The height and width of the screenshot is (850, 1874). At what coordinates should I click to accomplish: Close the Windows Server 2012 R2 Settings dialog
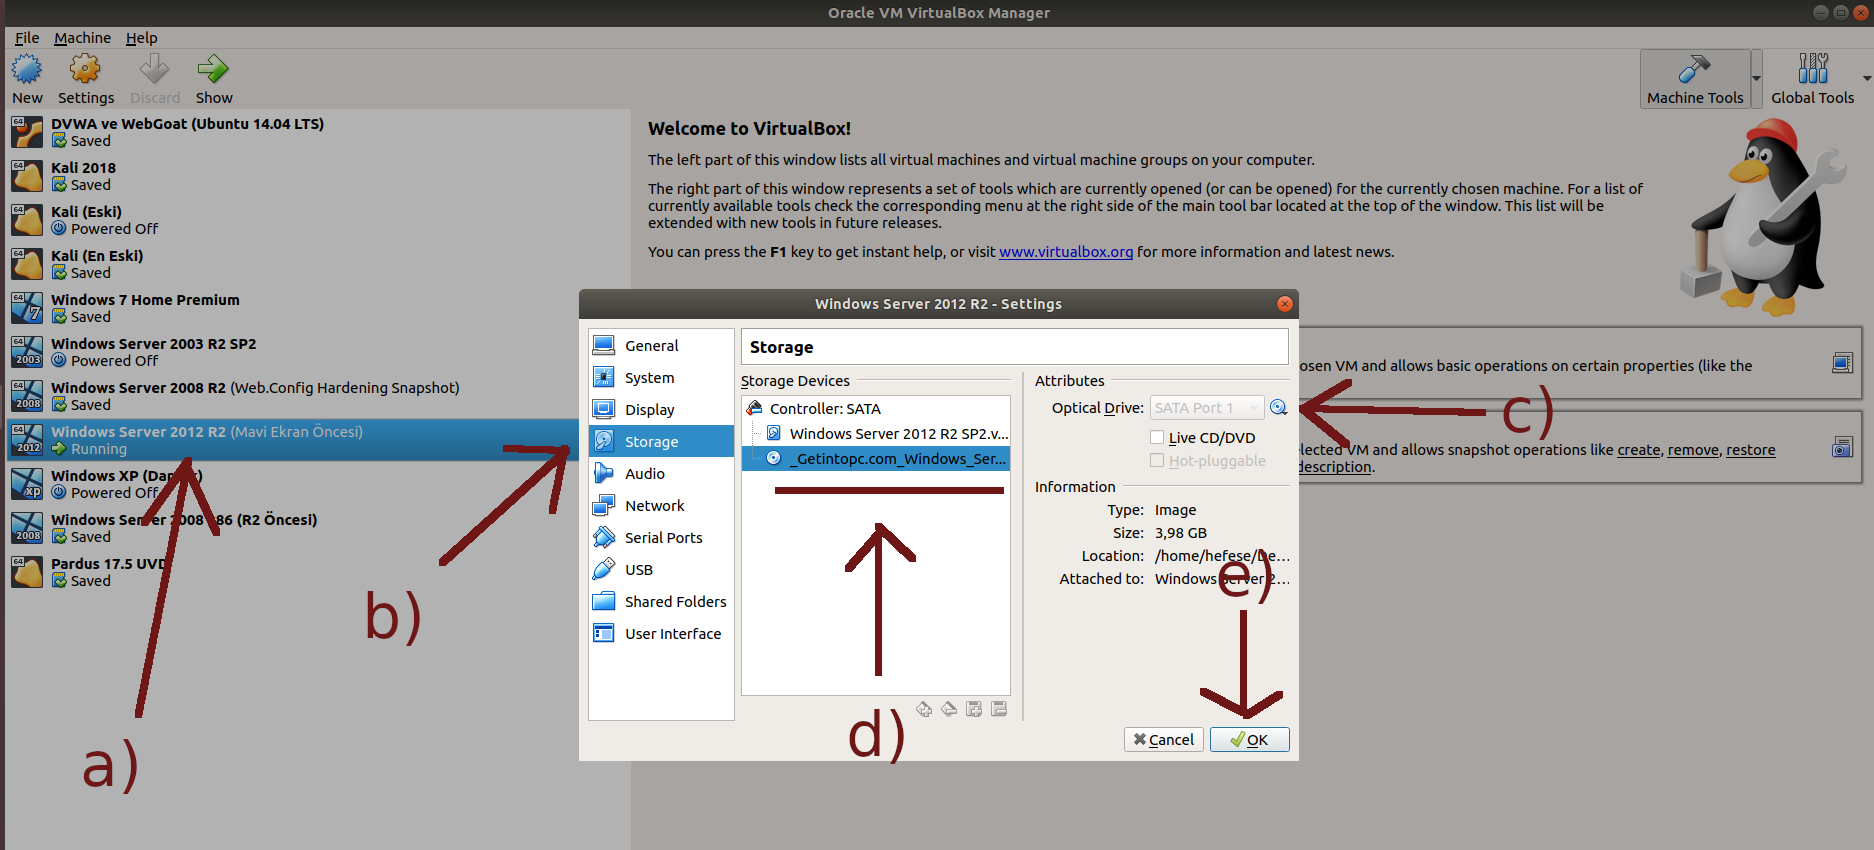1285,304
